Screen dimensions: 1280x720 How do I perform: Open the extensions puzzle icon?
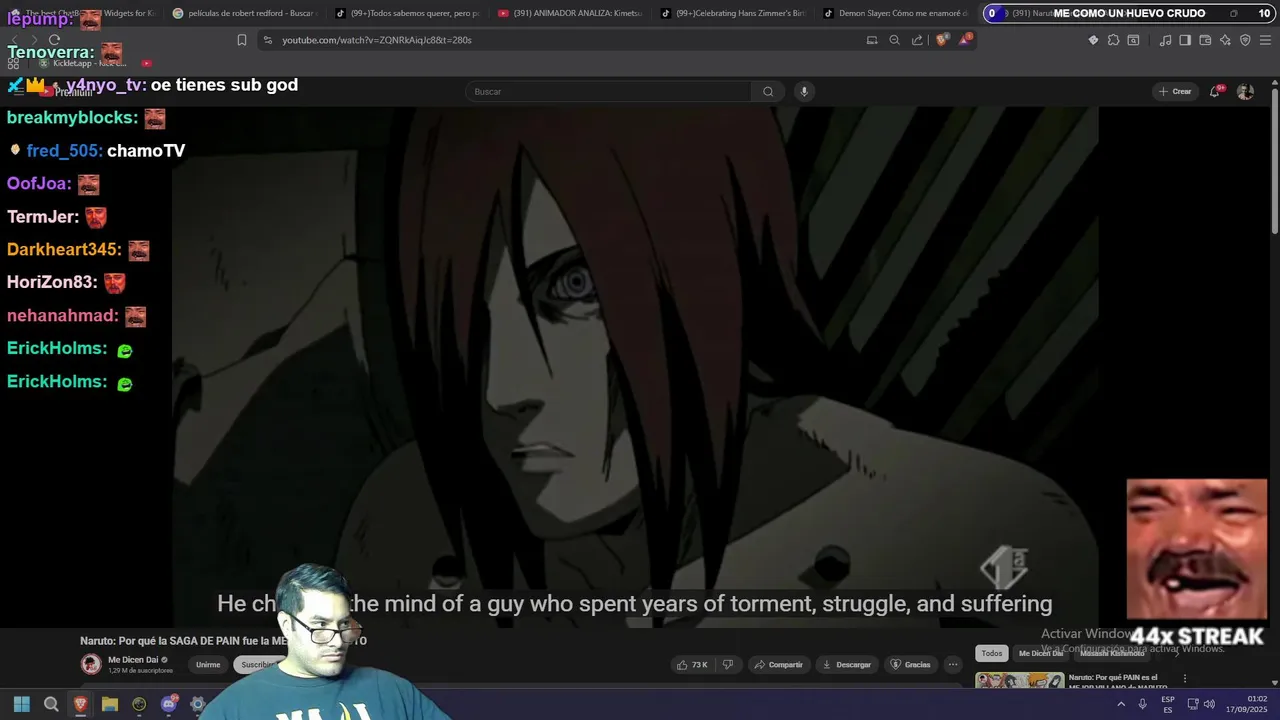(x=1113, y=40)
